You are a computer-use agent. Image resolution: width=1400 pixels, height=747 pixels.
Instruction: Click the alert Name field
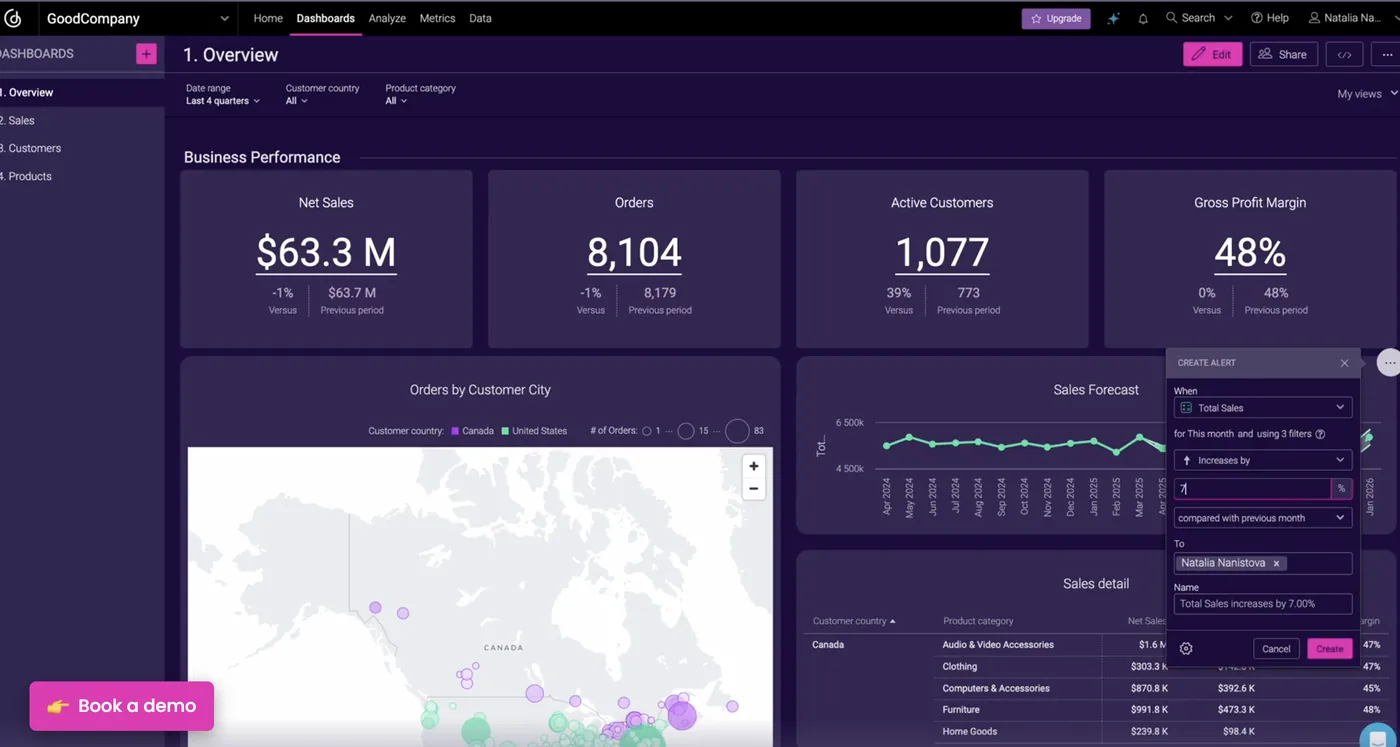click(1263, 604)
